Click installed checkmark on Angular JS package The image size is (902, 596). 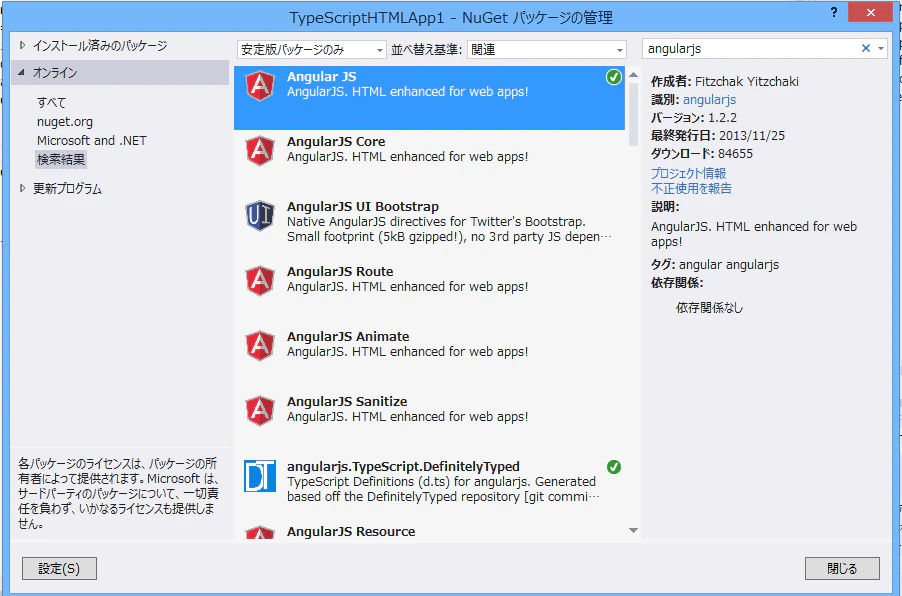coord(614,77)
